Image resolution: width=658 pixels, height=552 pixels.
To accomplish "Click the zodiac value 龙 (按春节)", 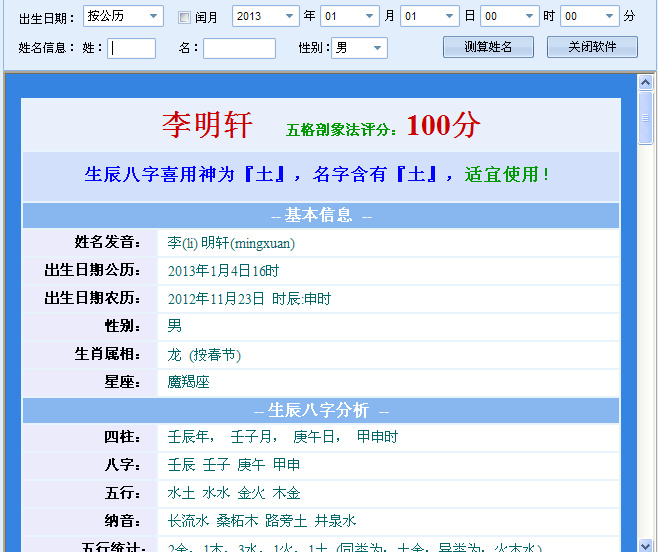I will [204, 355].
